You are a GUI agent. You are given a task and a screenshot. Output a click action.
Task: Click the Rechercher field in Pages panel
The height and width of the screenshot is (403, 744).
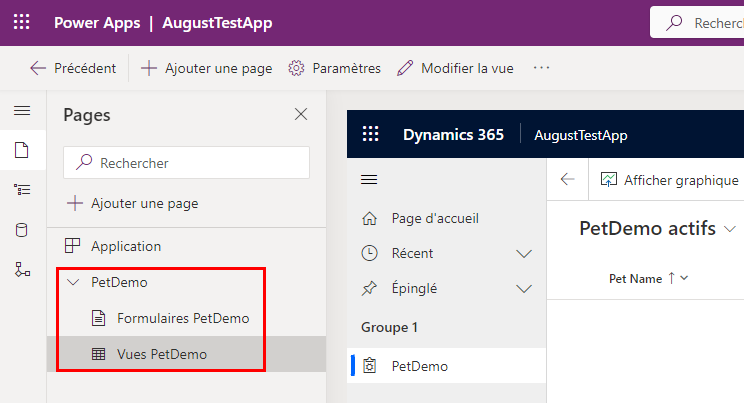186,163
